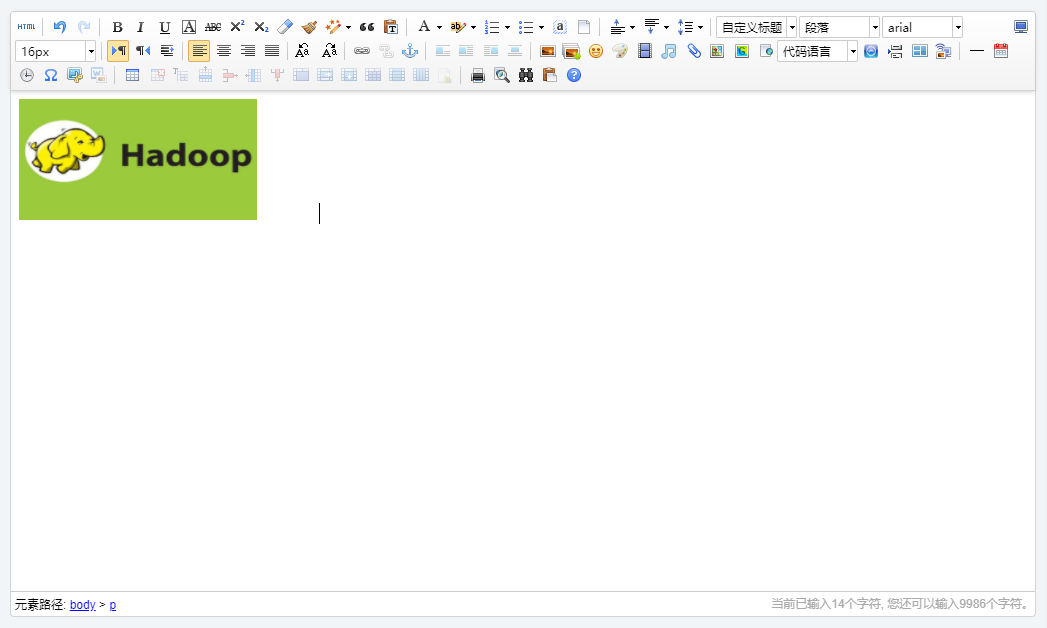The width and height of the screenshot is (1047, 628).
Task: Open the 代码语言 code language dropdown
Action: [817, 51]
